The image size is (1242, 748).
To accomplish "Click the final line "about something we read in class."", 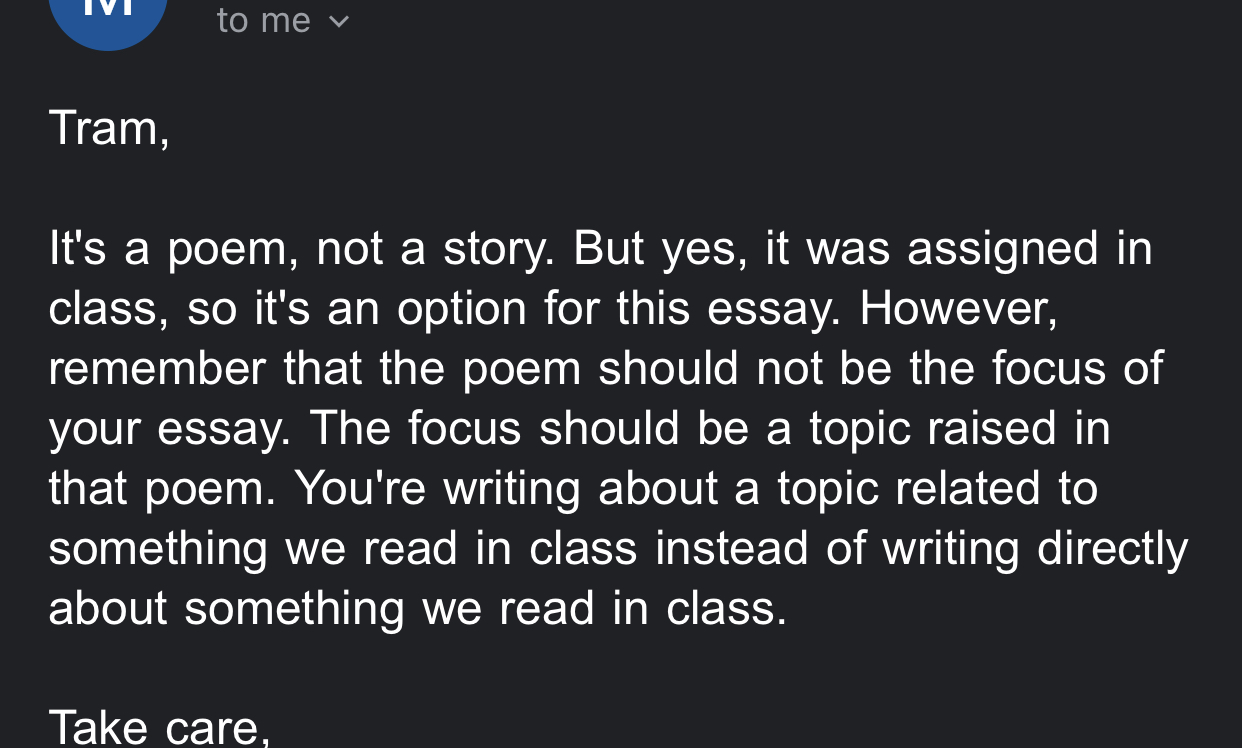I will 418,609.
